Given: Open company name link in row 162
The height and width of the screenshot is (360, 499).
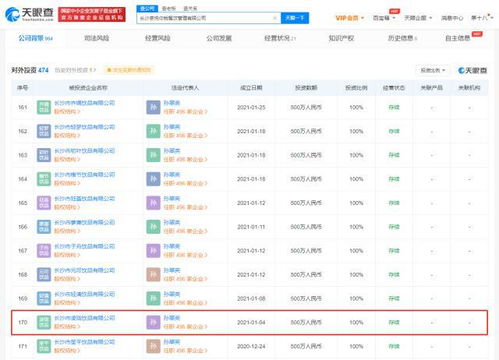Looking at the screenshot, I should [85, 127].
